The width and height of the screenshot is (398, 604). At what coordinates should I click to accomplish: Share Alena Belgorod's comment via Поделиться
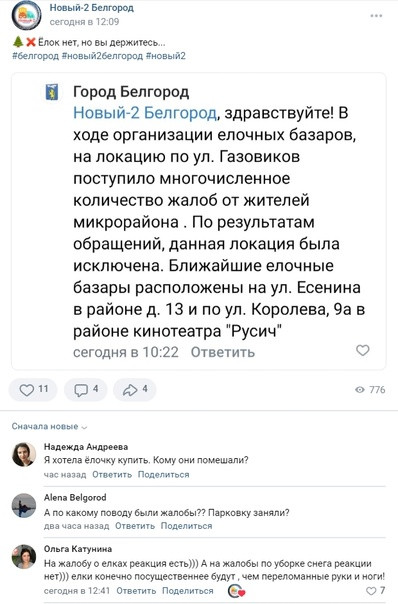(186, 526)
